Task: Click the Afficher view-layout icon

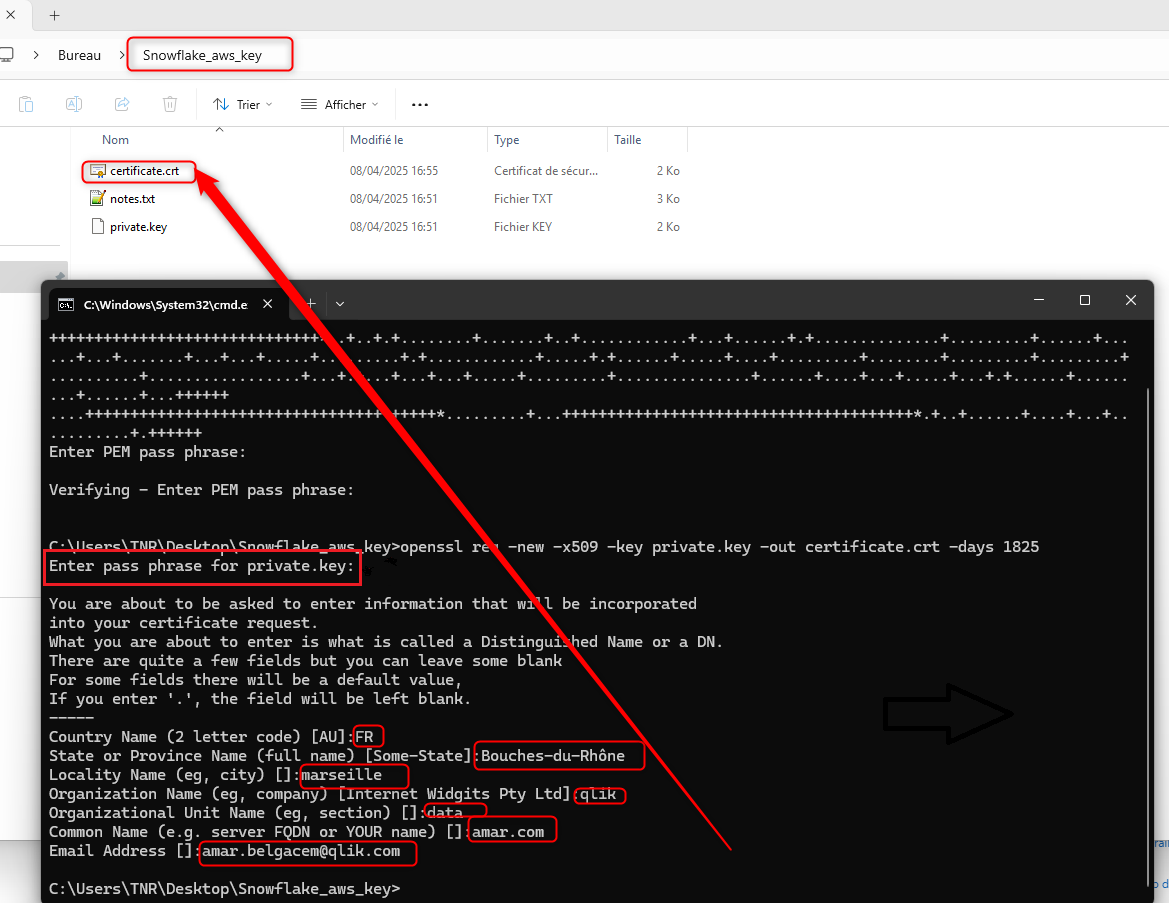Action: (307, 104)
